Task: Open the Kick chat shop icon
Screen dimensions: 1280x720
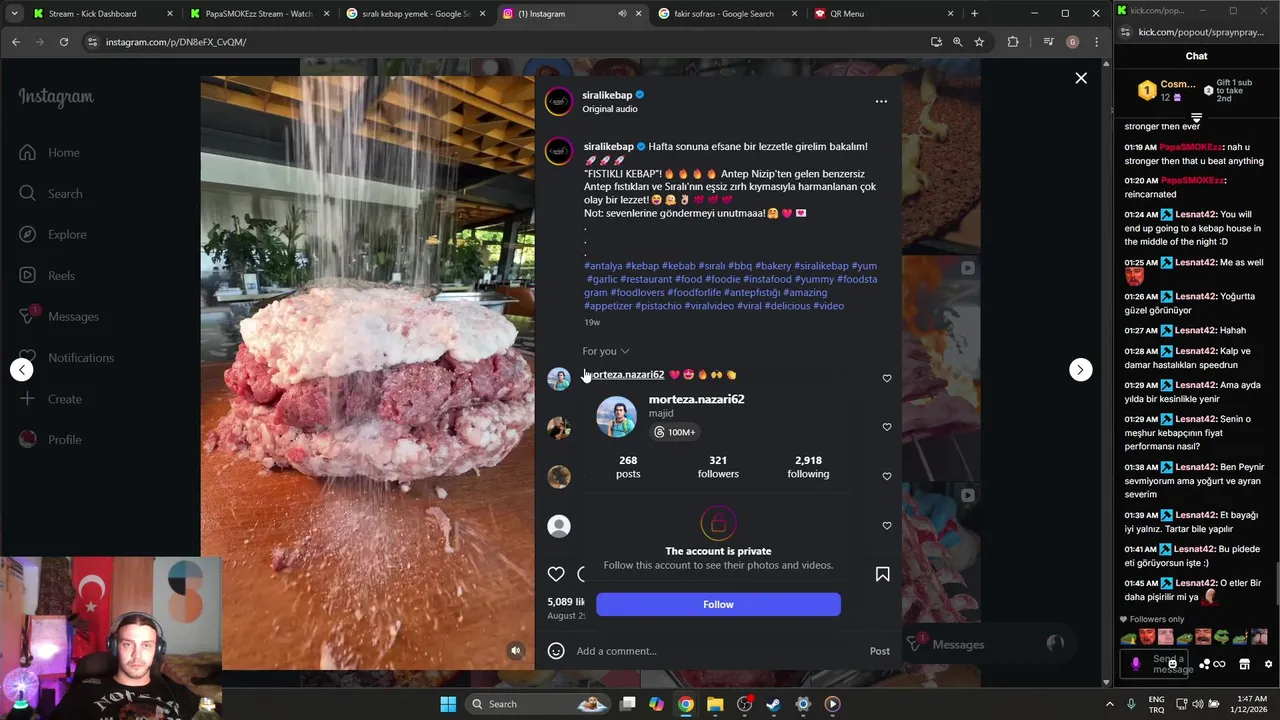Action: [1244, 664]
